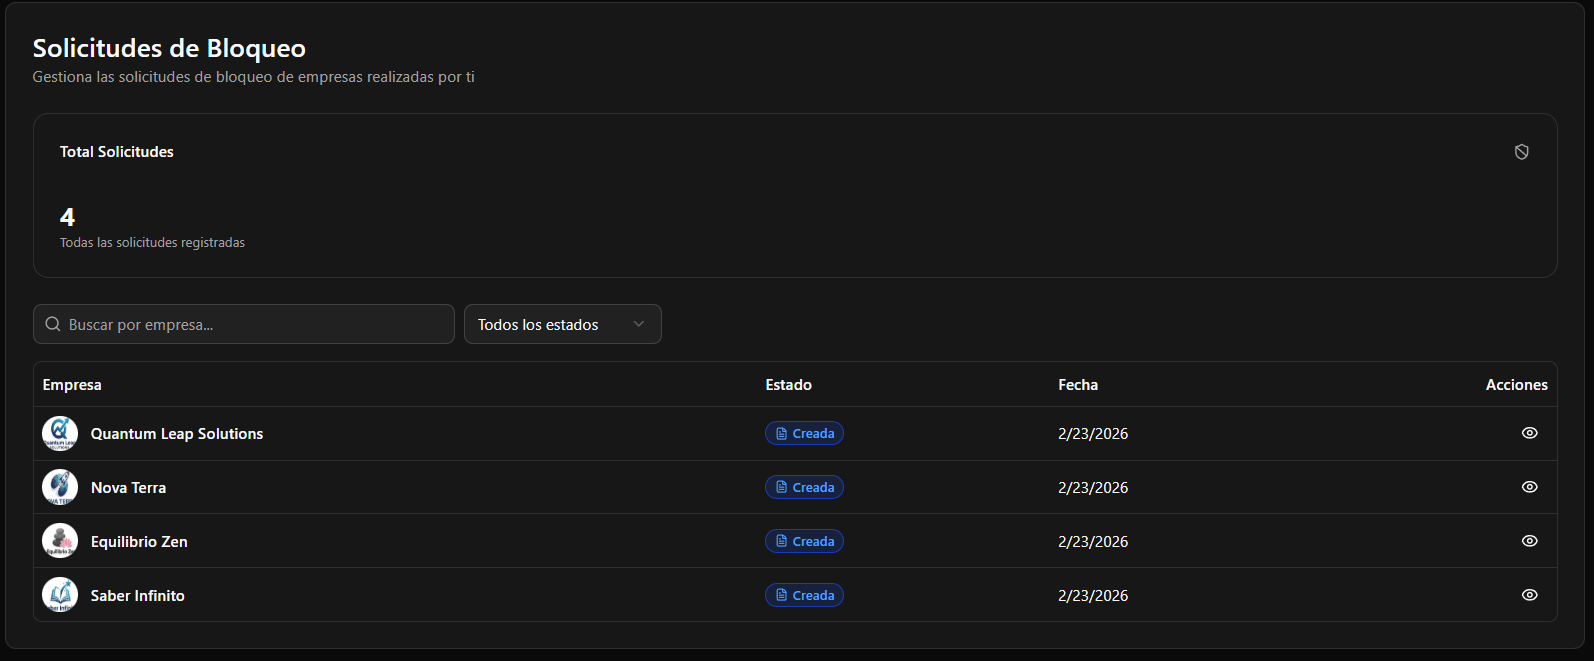The image size is (1594, 661).
Task: Click the Saber Infinito avatar
Action: (x=60, y=595)
